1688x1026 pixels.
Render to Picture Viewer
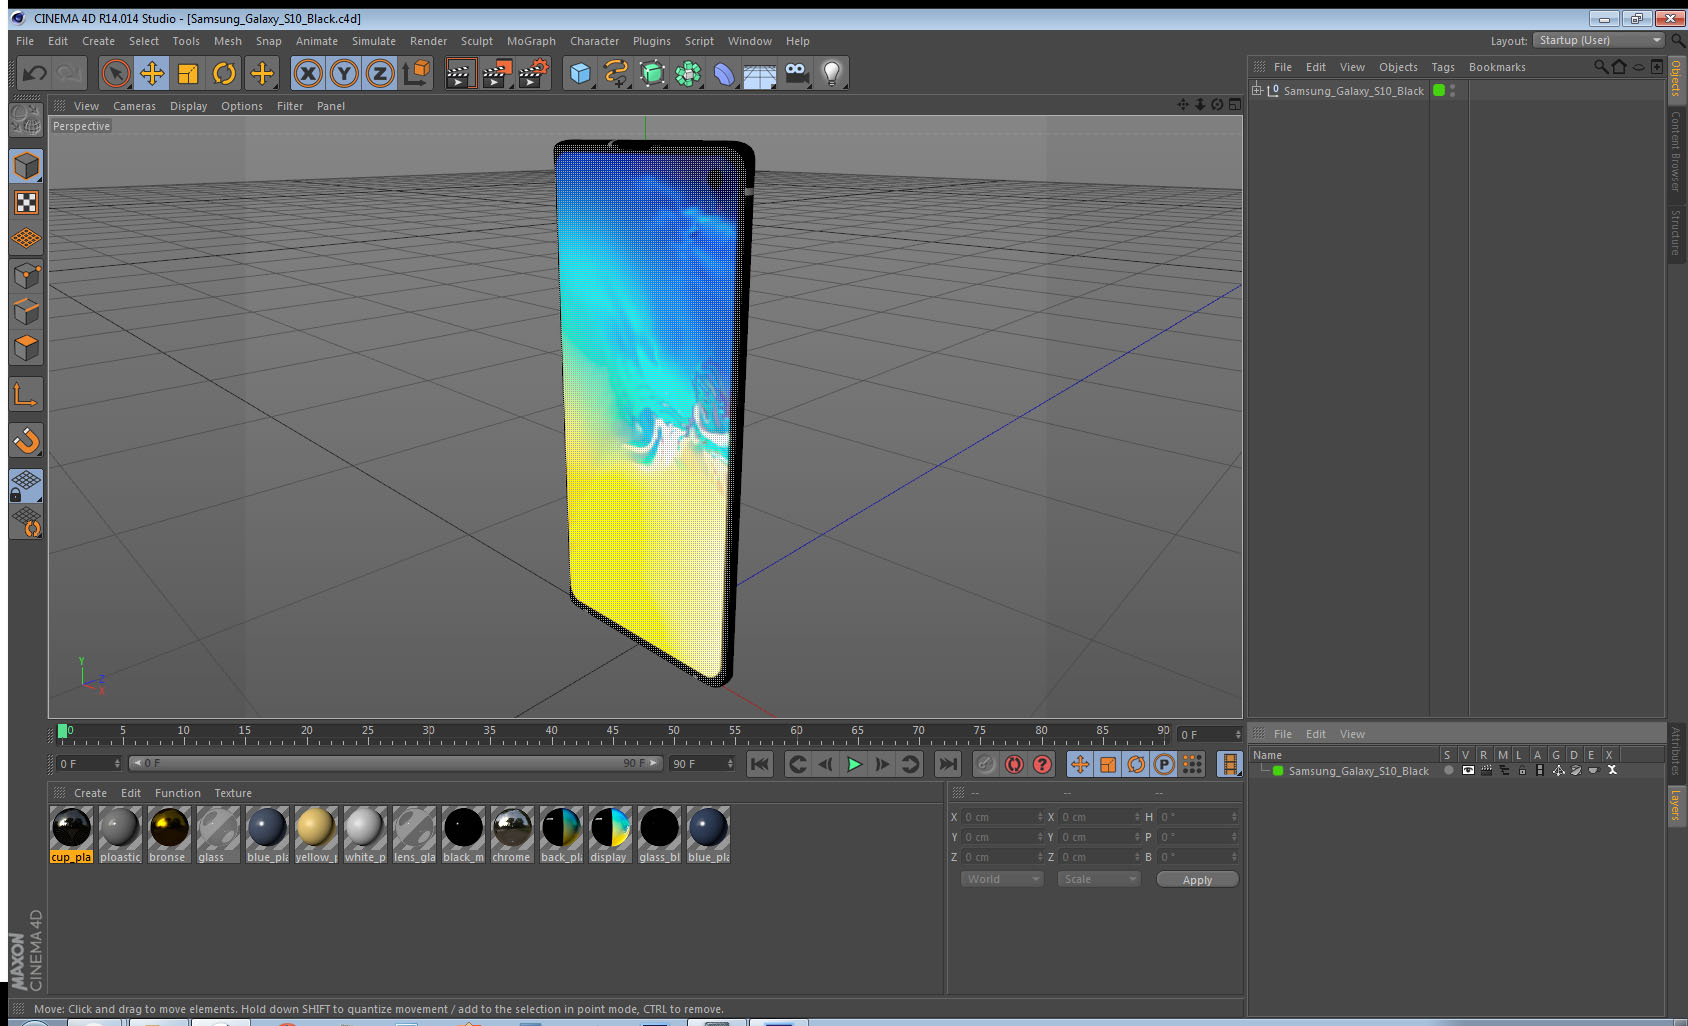pos(496,73)
